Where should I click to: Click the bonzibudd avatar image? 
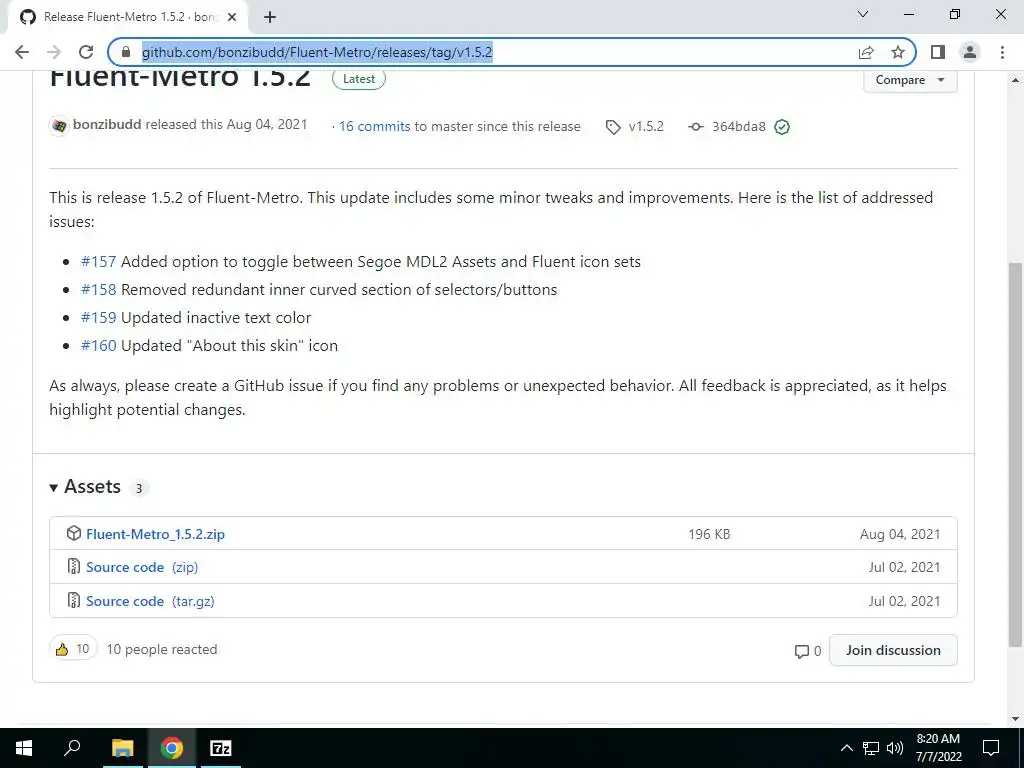click(x=59, y=125)
